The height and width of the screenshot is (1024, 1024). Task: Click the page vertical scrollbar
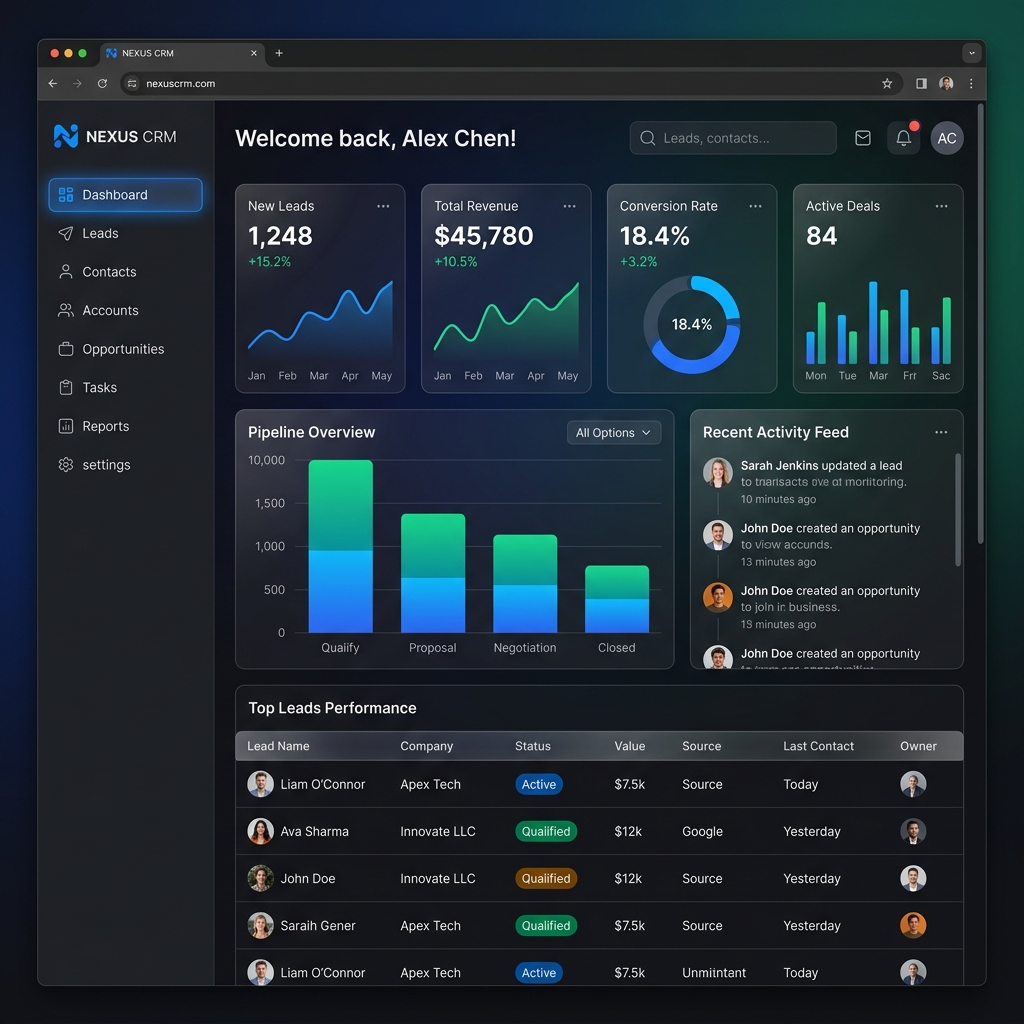980,323
